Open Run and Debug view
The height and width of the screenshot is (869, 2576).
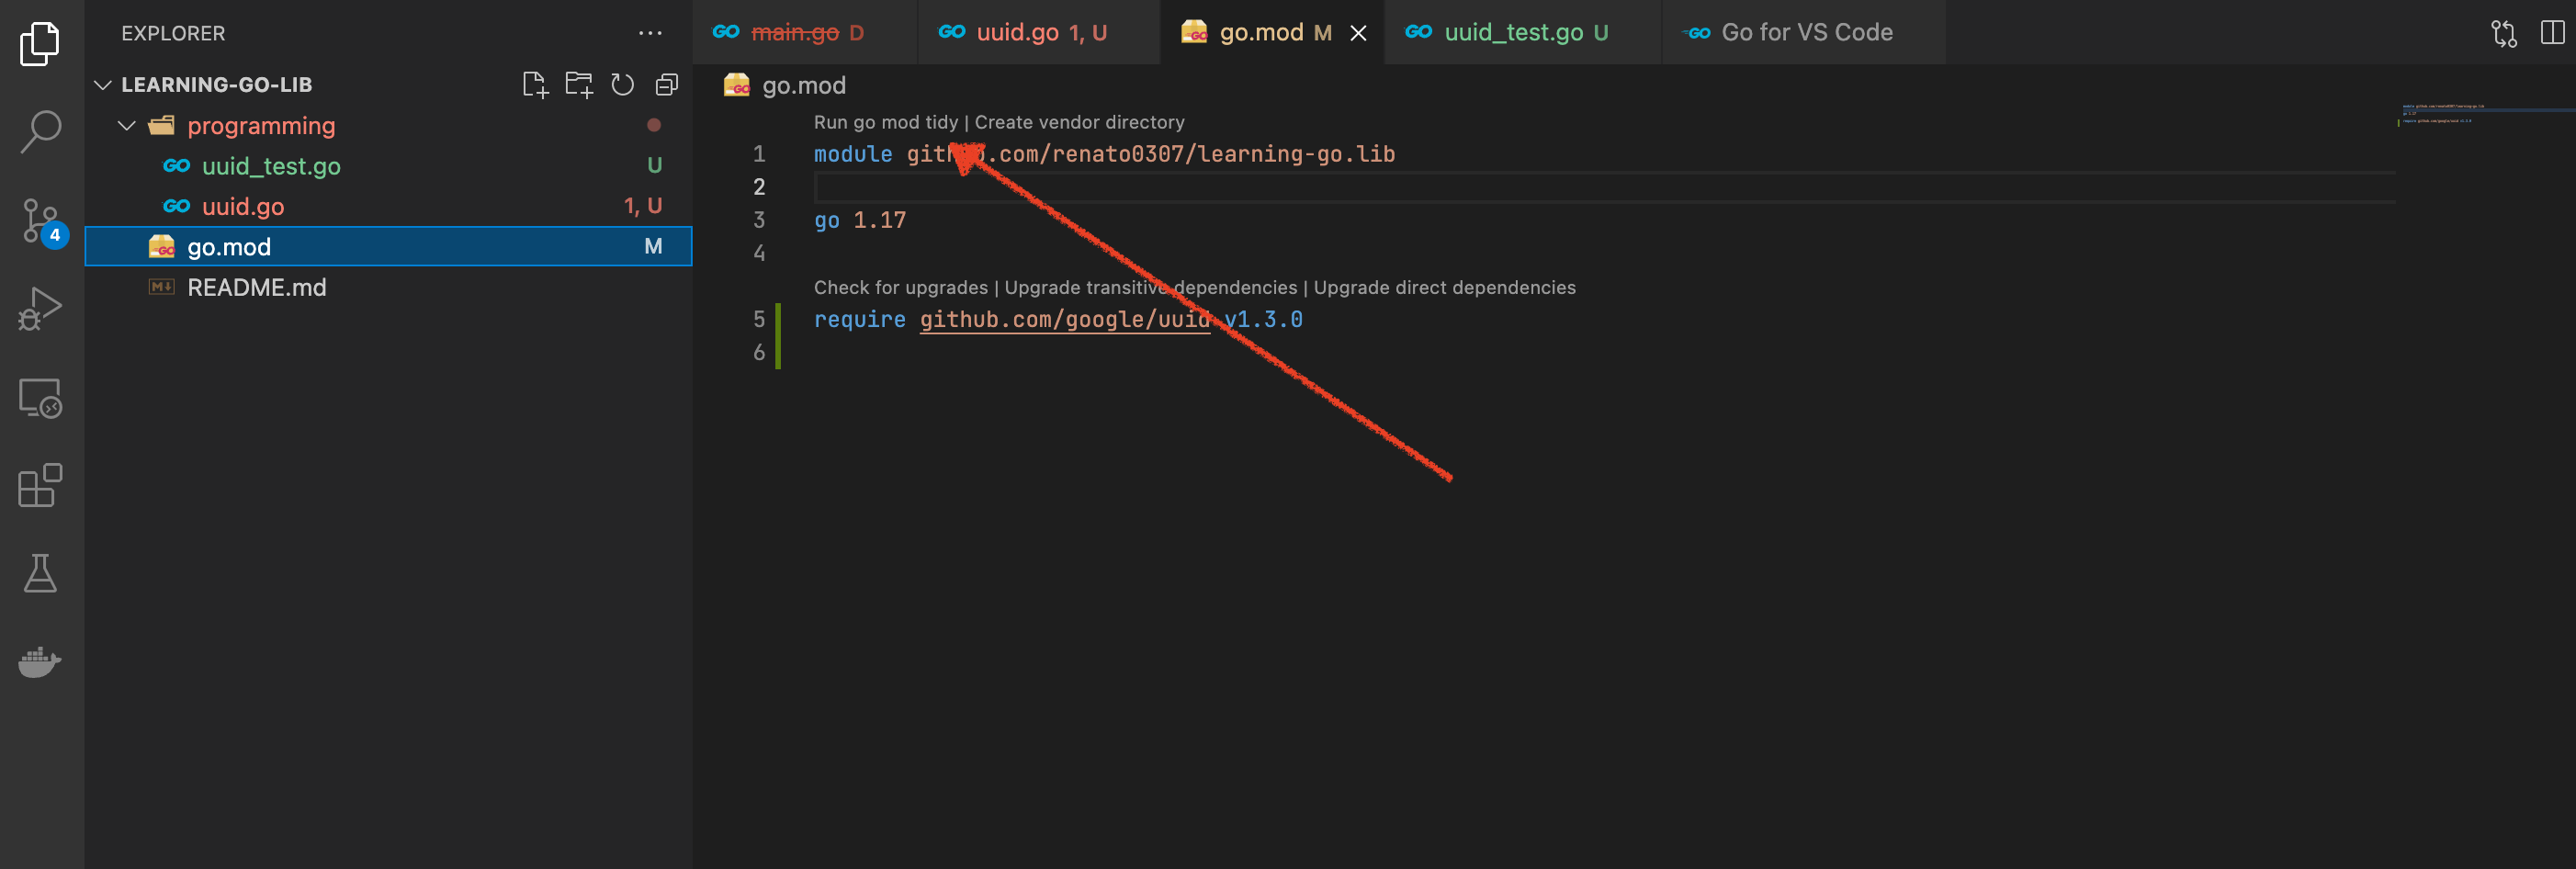coord(40,309)
